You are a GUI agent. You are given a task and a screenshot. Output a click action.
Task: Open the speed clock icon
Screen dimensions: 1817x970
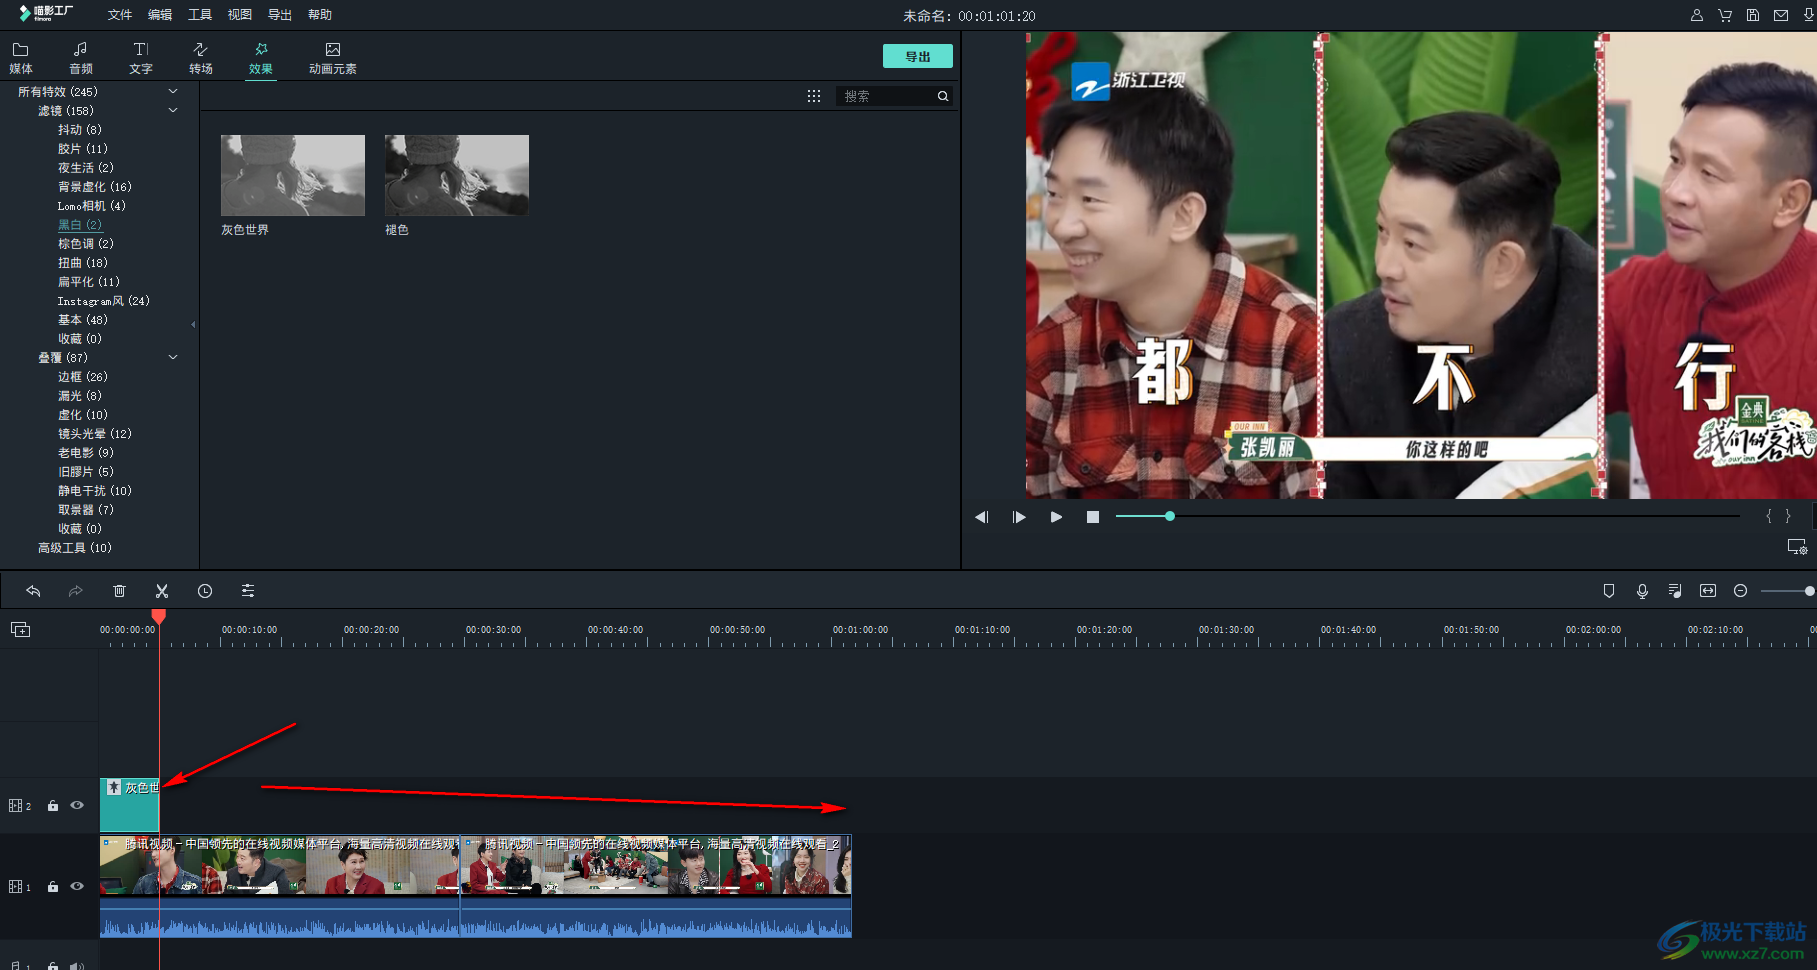tap(205, 591)
